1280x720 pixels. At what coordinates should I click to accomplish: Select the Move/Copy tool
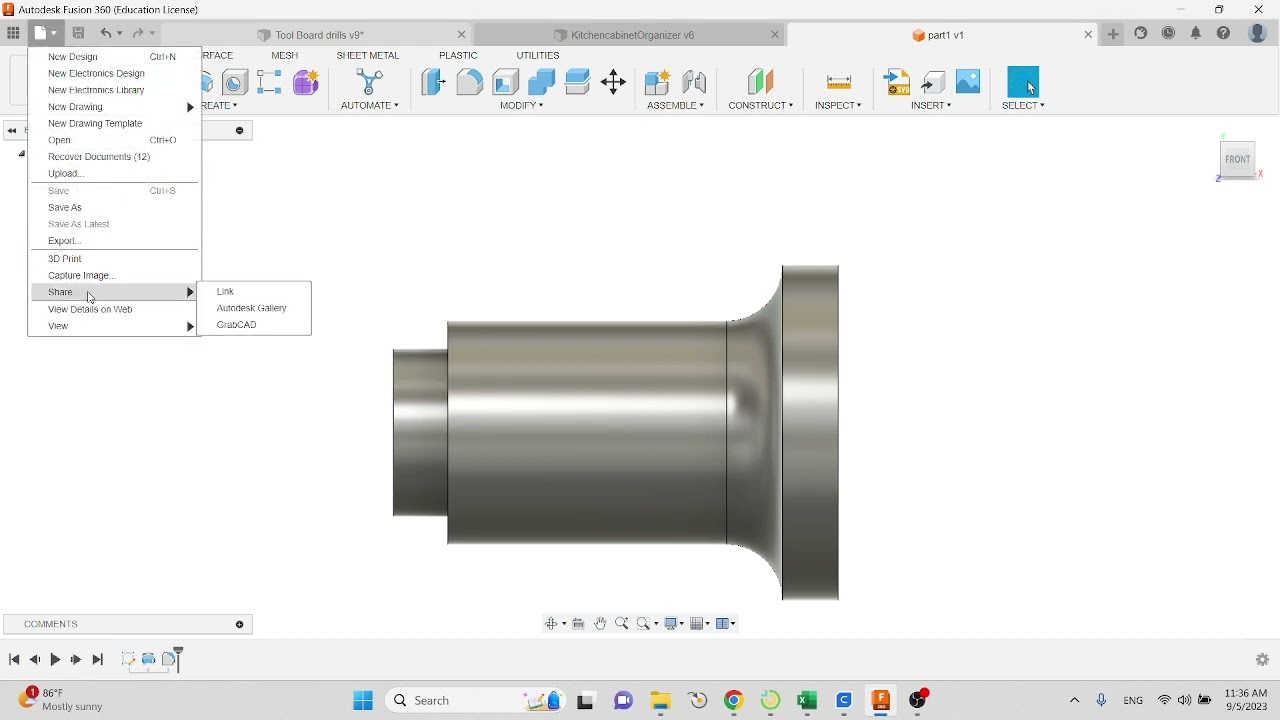614,82
